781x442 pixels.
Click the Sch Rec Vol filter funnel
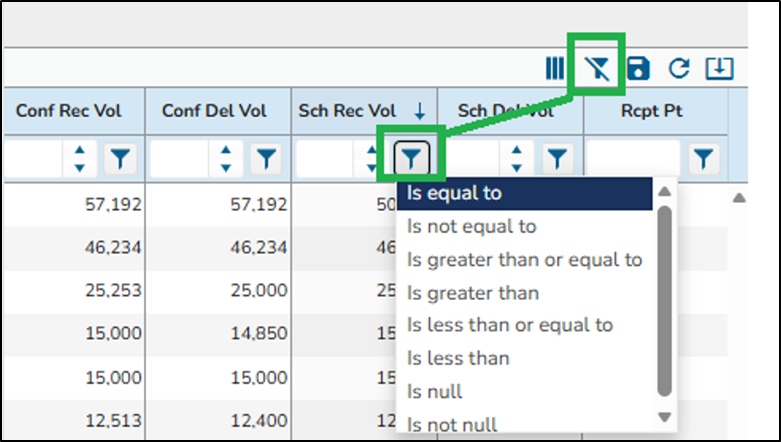coord(414,157)
